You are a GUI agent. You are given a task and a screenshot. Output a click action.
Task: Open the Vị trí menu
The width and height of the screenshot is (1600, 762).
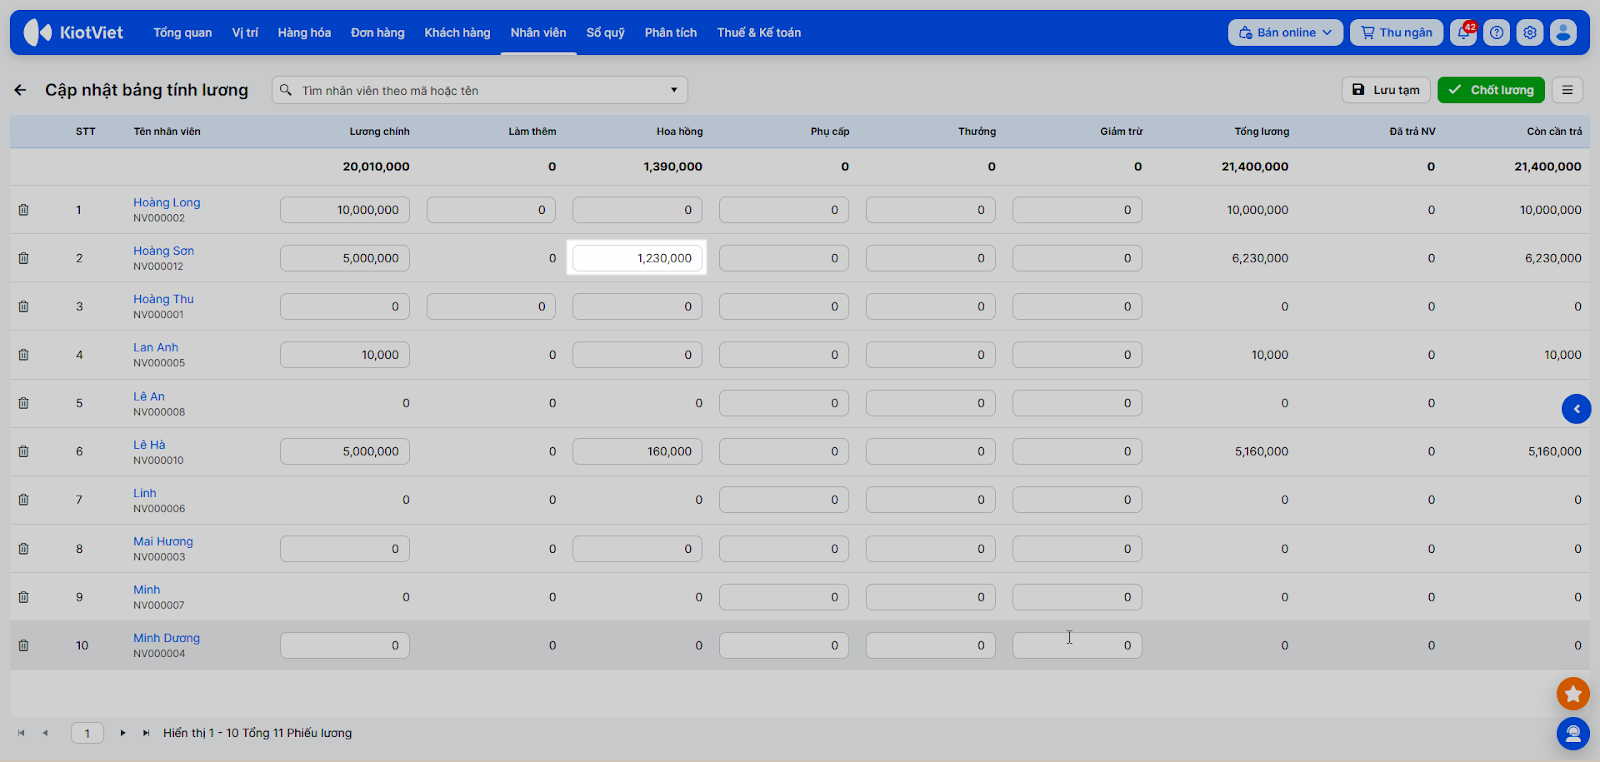point(245,33)
